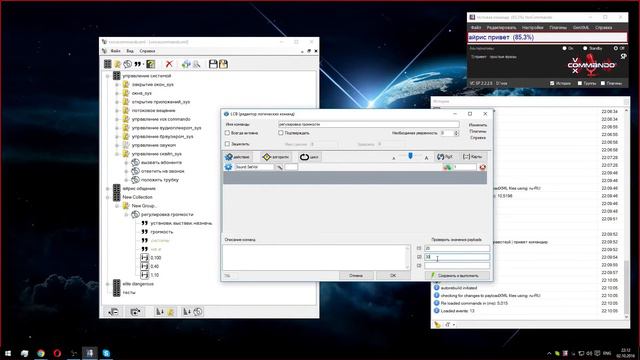Click the цикл button in LCB editor
Screen dimensions: 640x360
[x=310, y=157]
